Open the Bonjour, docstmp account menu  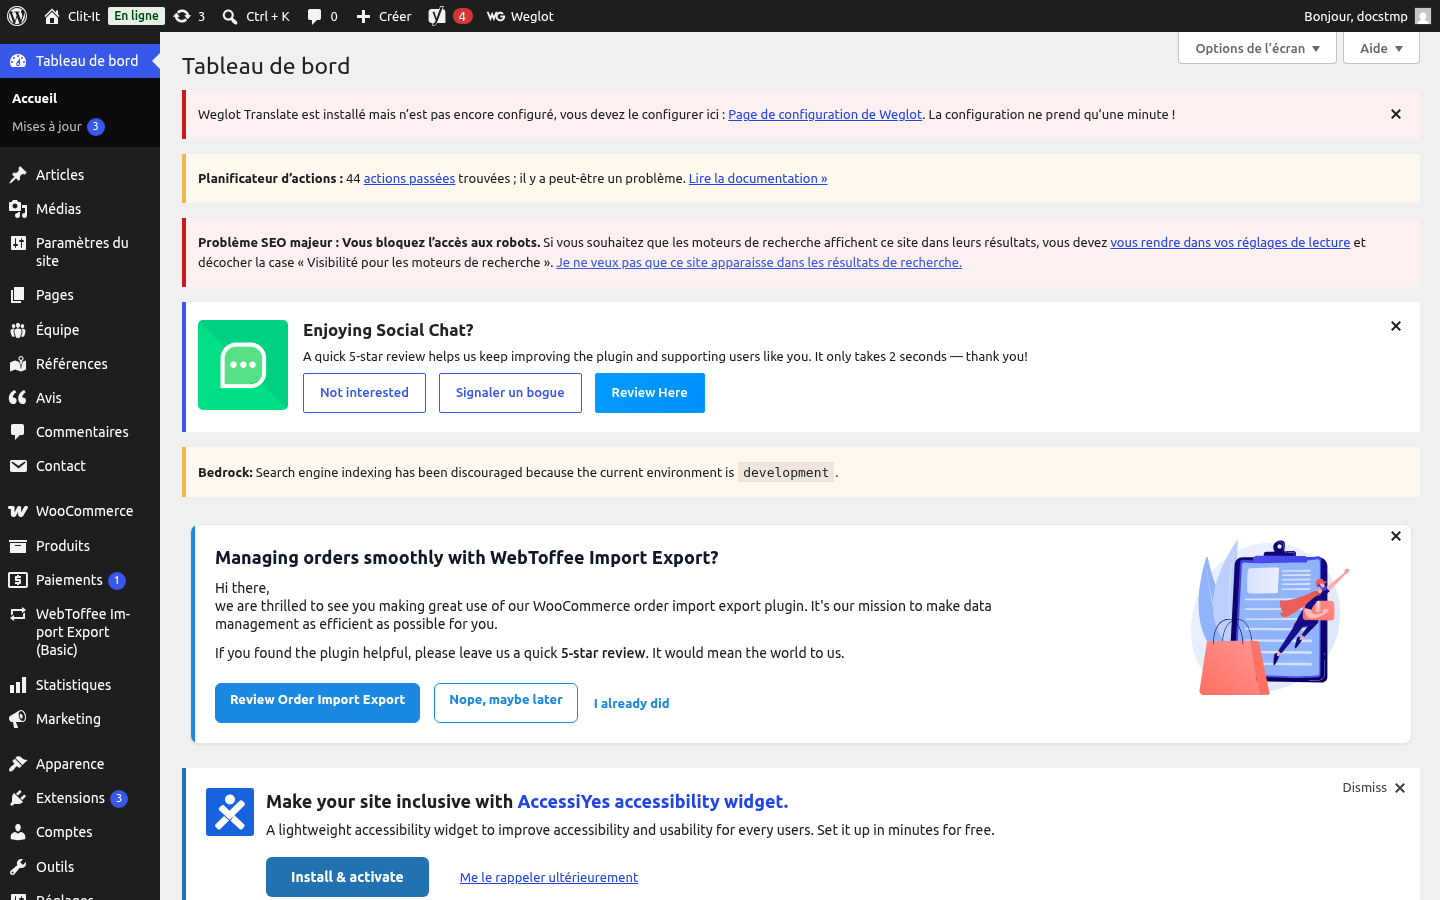pyautogui.click(x=1367, y=16)
